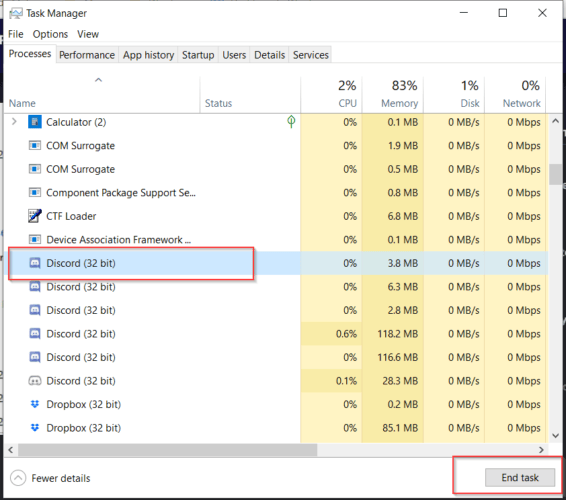
Task: Click icon of Discord row using 2.8 MB
Action: tap(35, 310)
